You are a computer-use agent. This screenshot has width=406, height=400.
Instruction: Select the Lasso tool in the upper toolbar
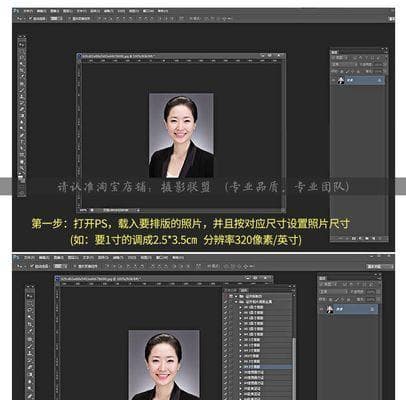click(22, 57)
